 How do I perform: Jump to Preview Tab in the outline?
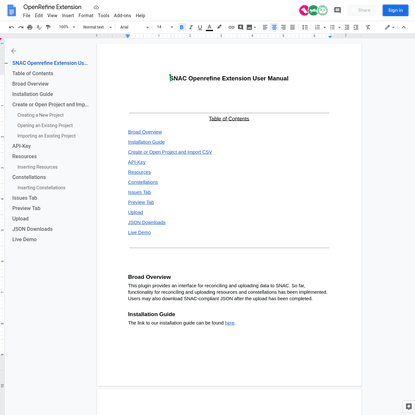pos(26,208)
